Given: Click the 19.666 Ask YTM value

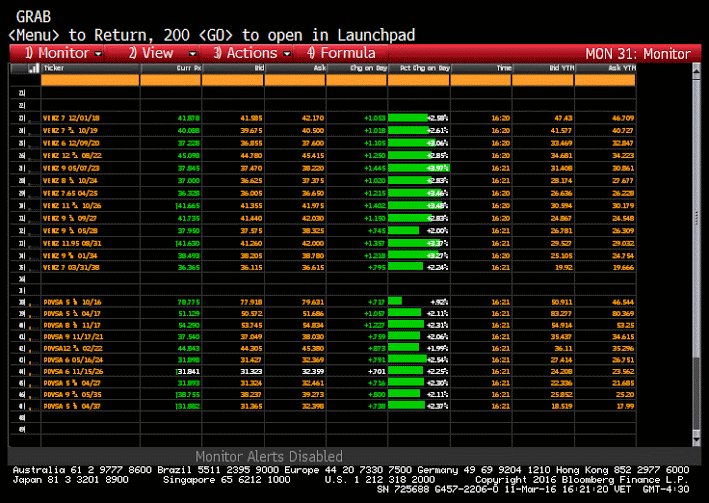Looking at the screenshot, I should pyautogui.click(x=623, y=267).
